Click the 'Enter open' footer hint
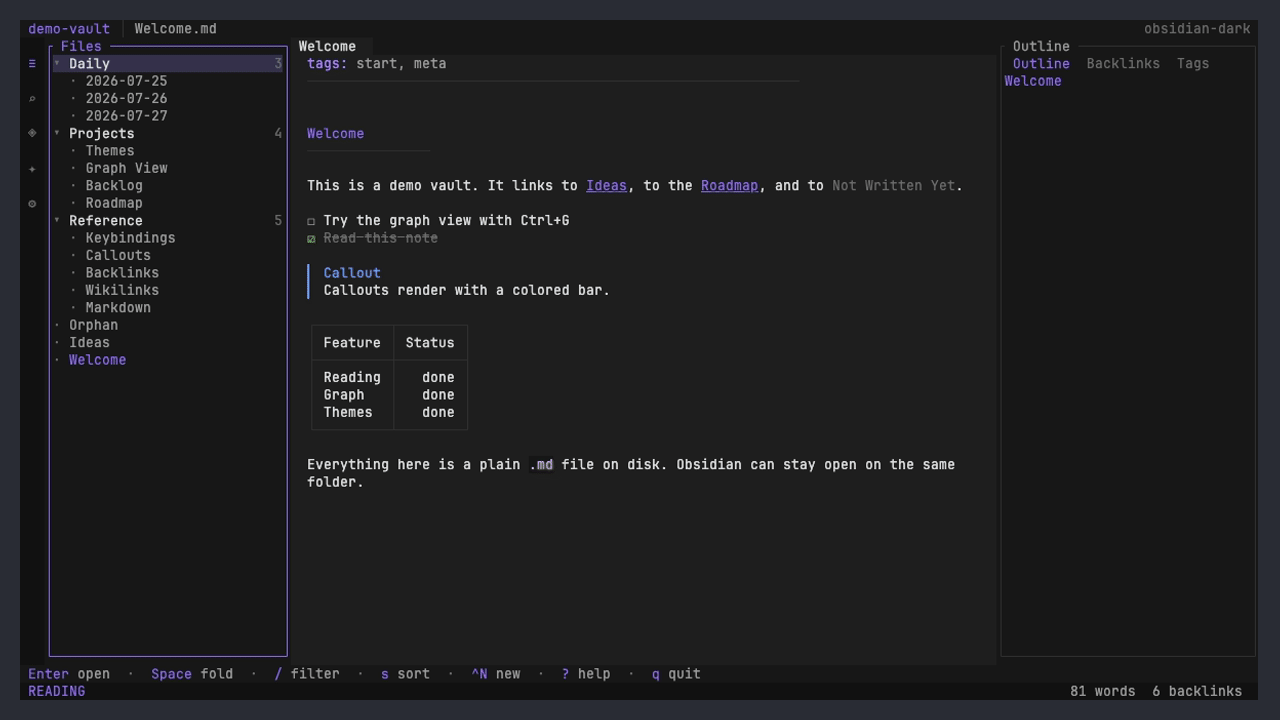The width and height of the screenshot is (1280, 720). 69,674
